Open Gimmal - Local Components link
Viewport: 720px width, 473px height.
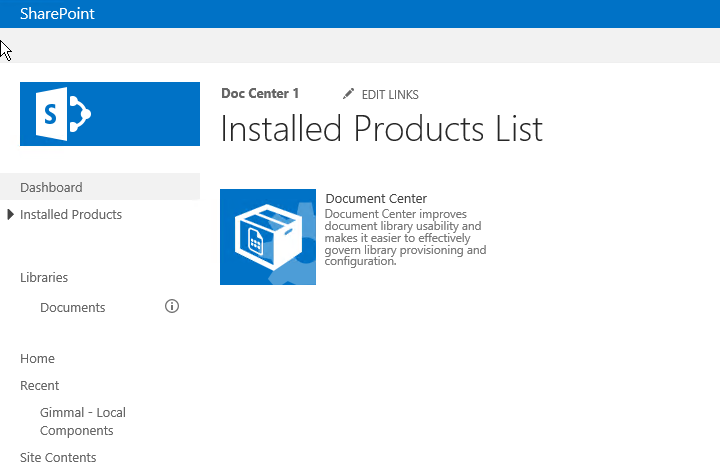[x=82, y=421]
